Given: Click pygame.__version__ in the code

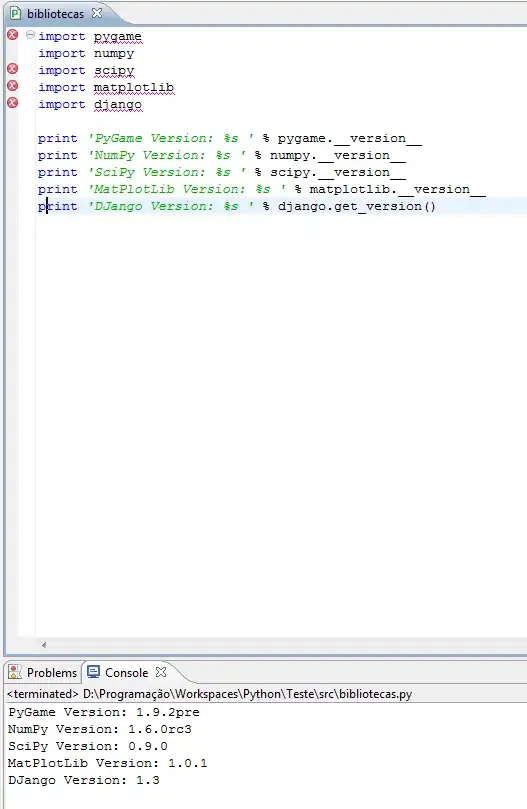Looking at the screenshot, I should click(349, 139).
